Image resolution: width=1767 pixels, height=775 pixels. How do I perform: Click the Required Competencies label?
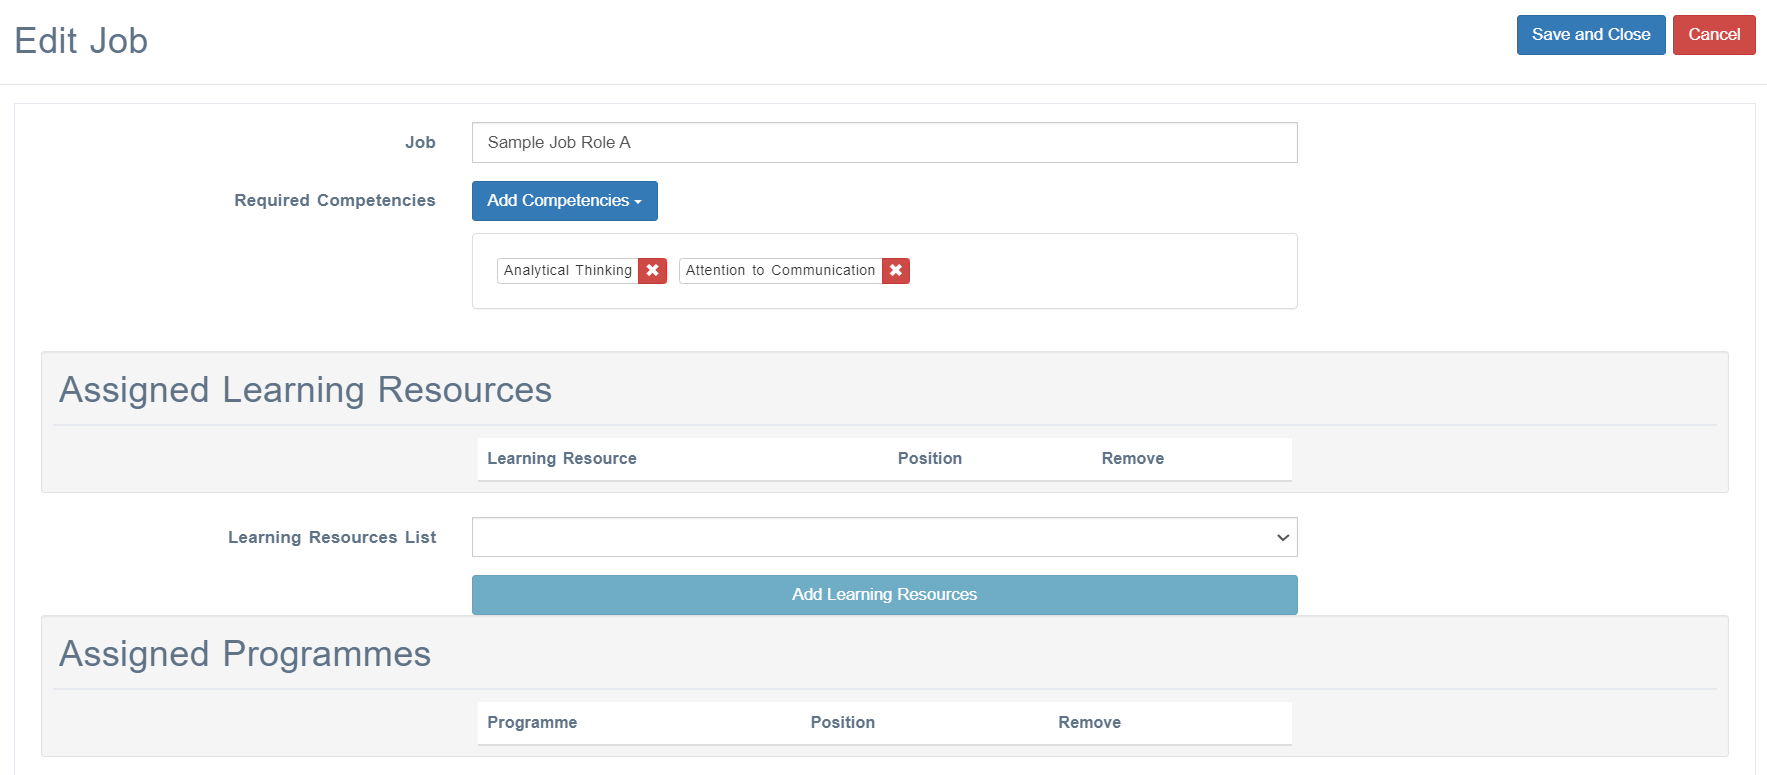(335, 201)
